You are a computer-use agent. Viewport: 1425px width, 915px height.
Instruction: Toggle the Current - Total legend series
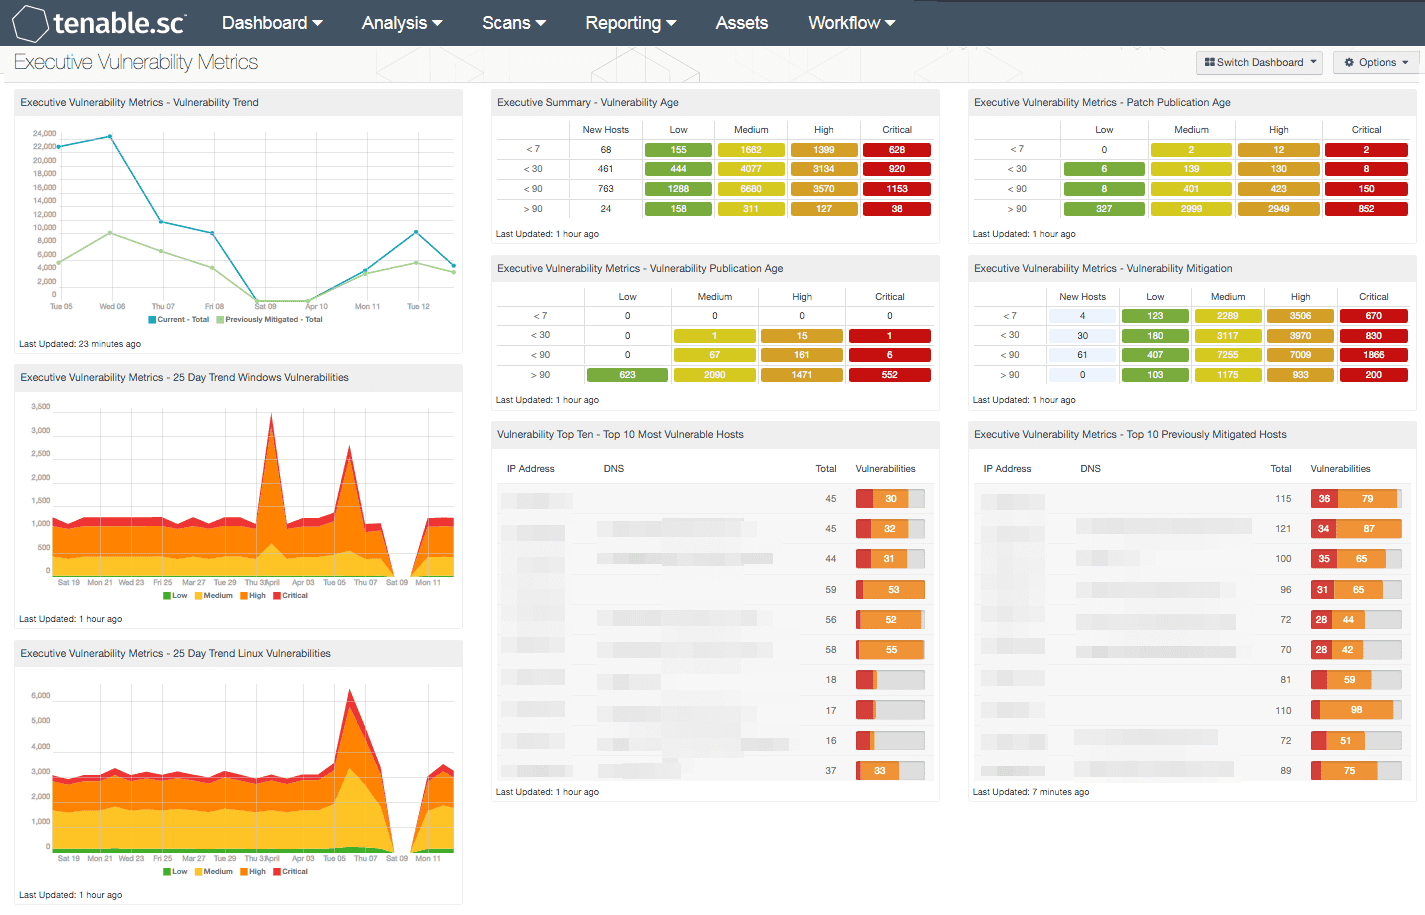[179, 320]
